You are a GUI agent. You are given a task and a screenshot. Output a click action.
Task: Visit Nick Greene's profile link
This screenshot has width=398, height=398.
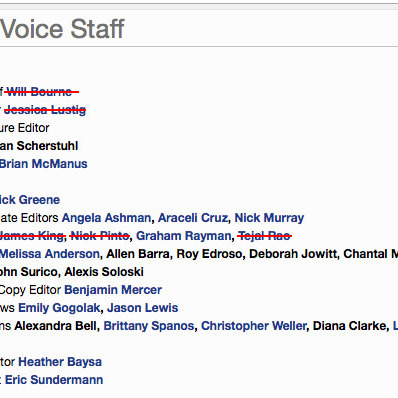coord(30,200)
